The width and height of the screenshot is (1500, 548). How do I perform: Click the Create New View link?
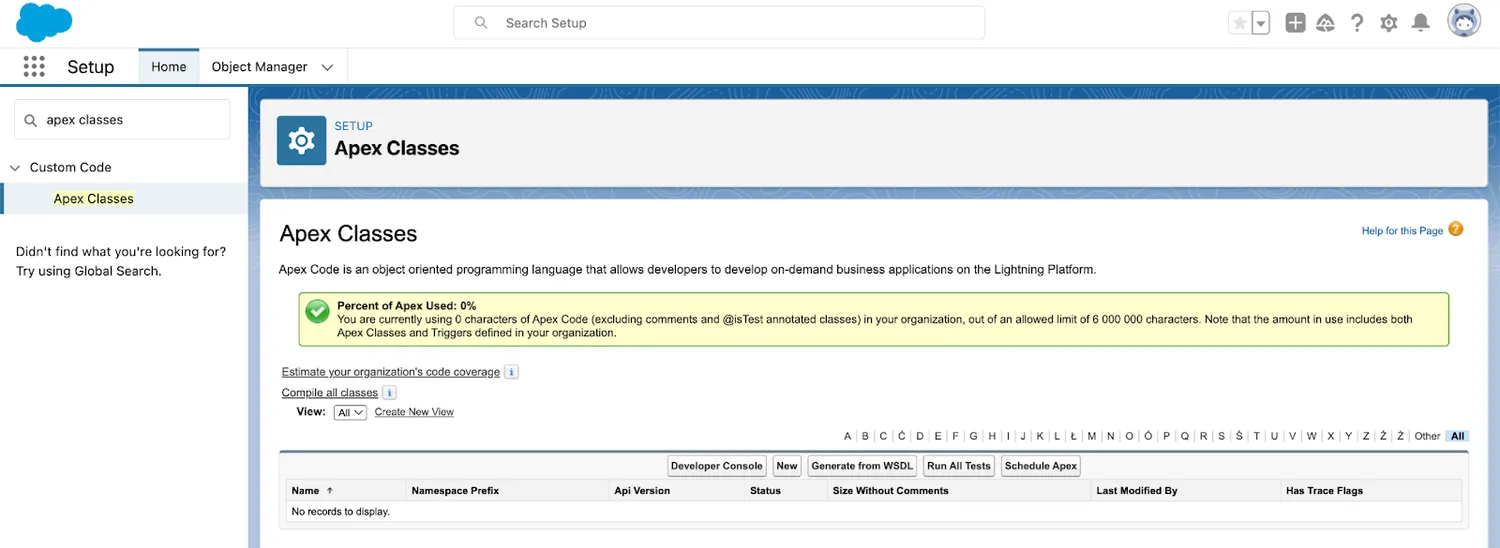click(414, 412)
